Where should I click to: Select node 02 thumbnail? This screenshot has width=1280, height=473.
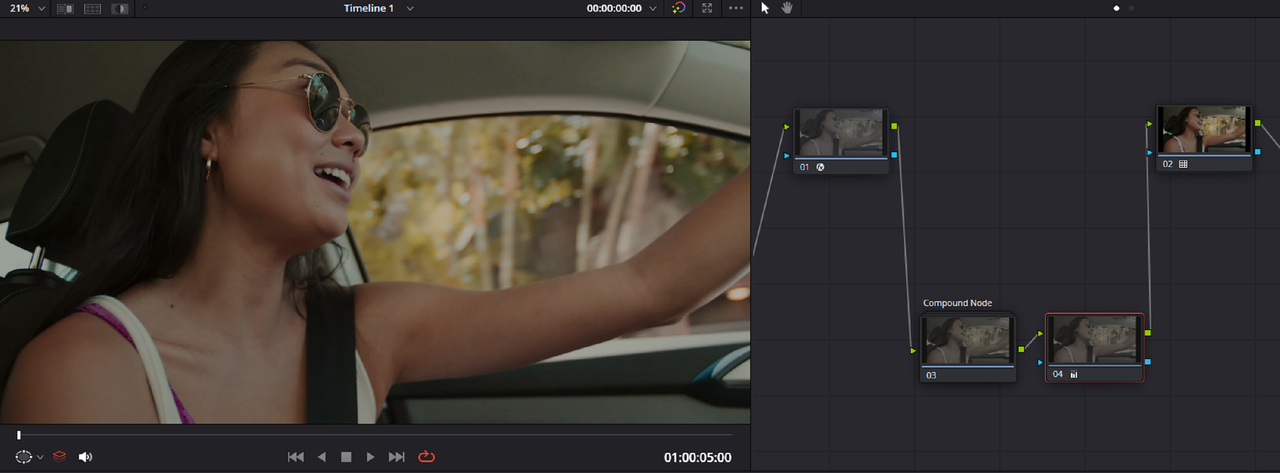pos(1204,130)
